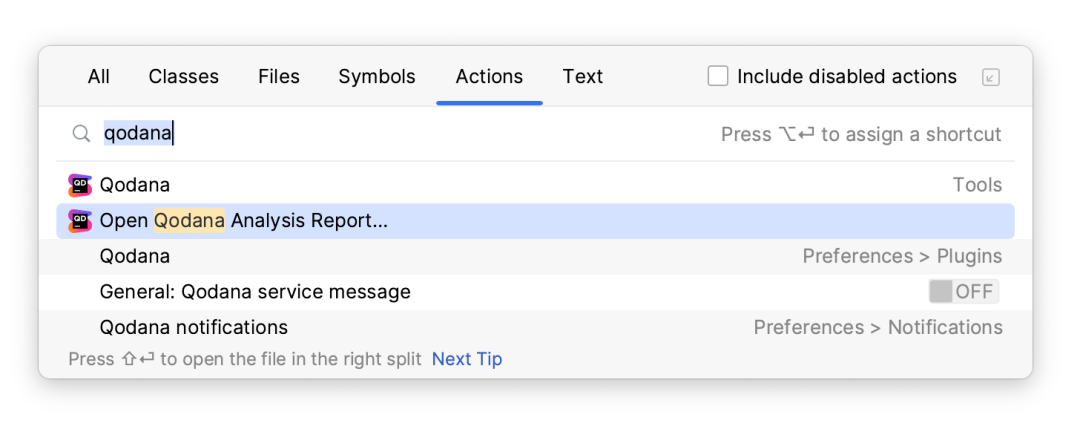The image size is (1080, 429).
Task: Click Qodana logo icon in Tools row
Action: coord(80,185)
